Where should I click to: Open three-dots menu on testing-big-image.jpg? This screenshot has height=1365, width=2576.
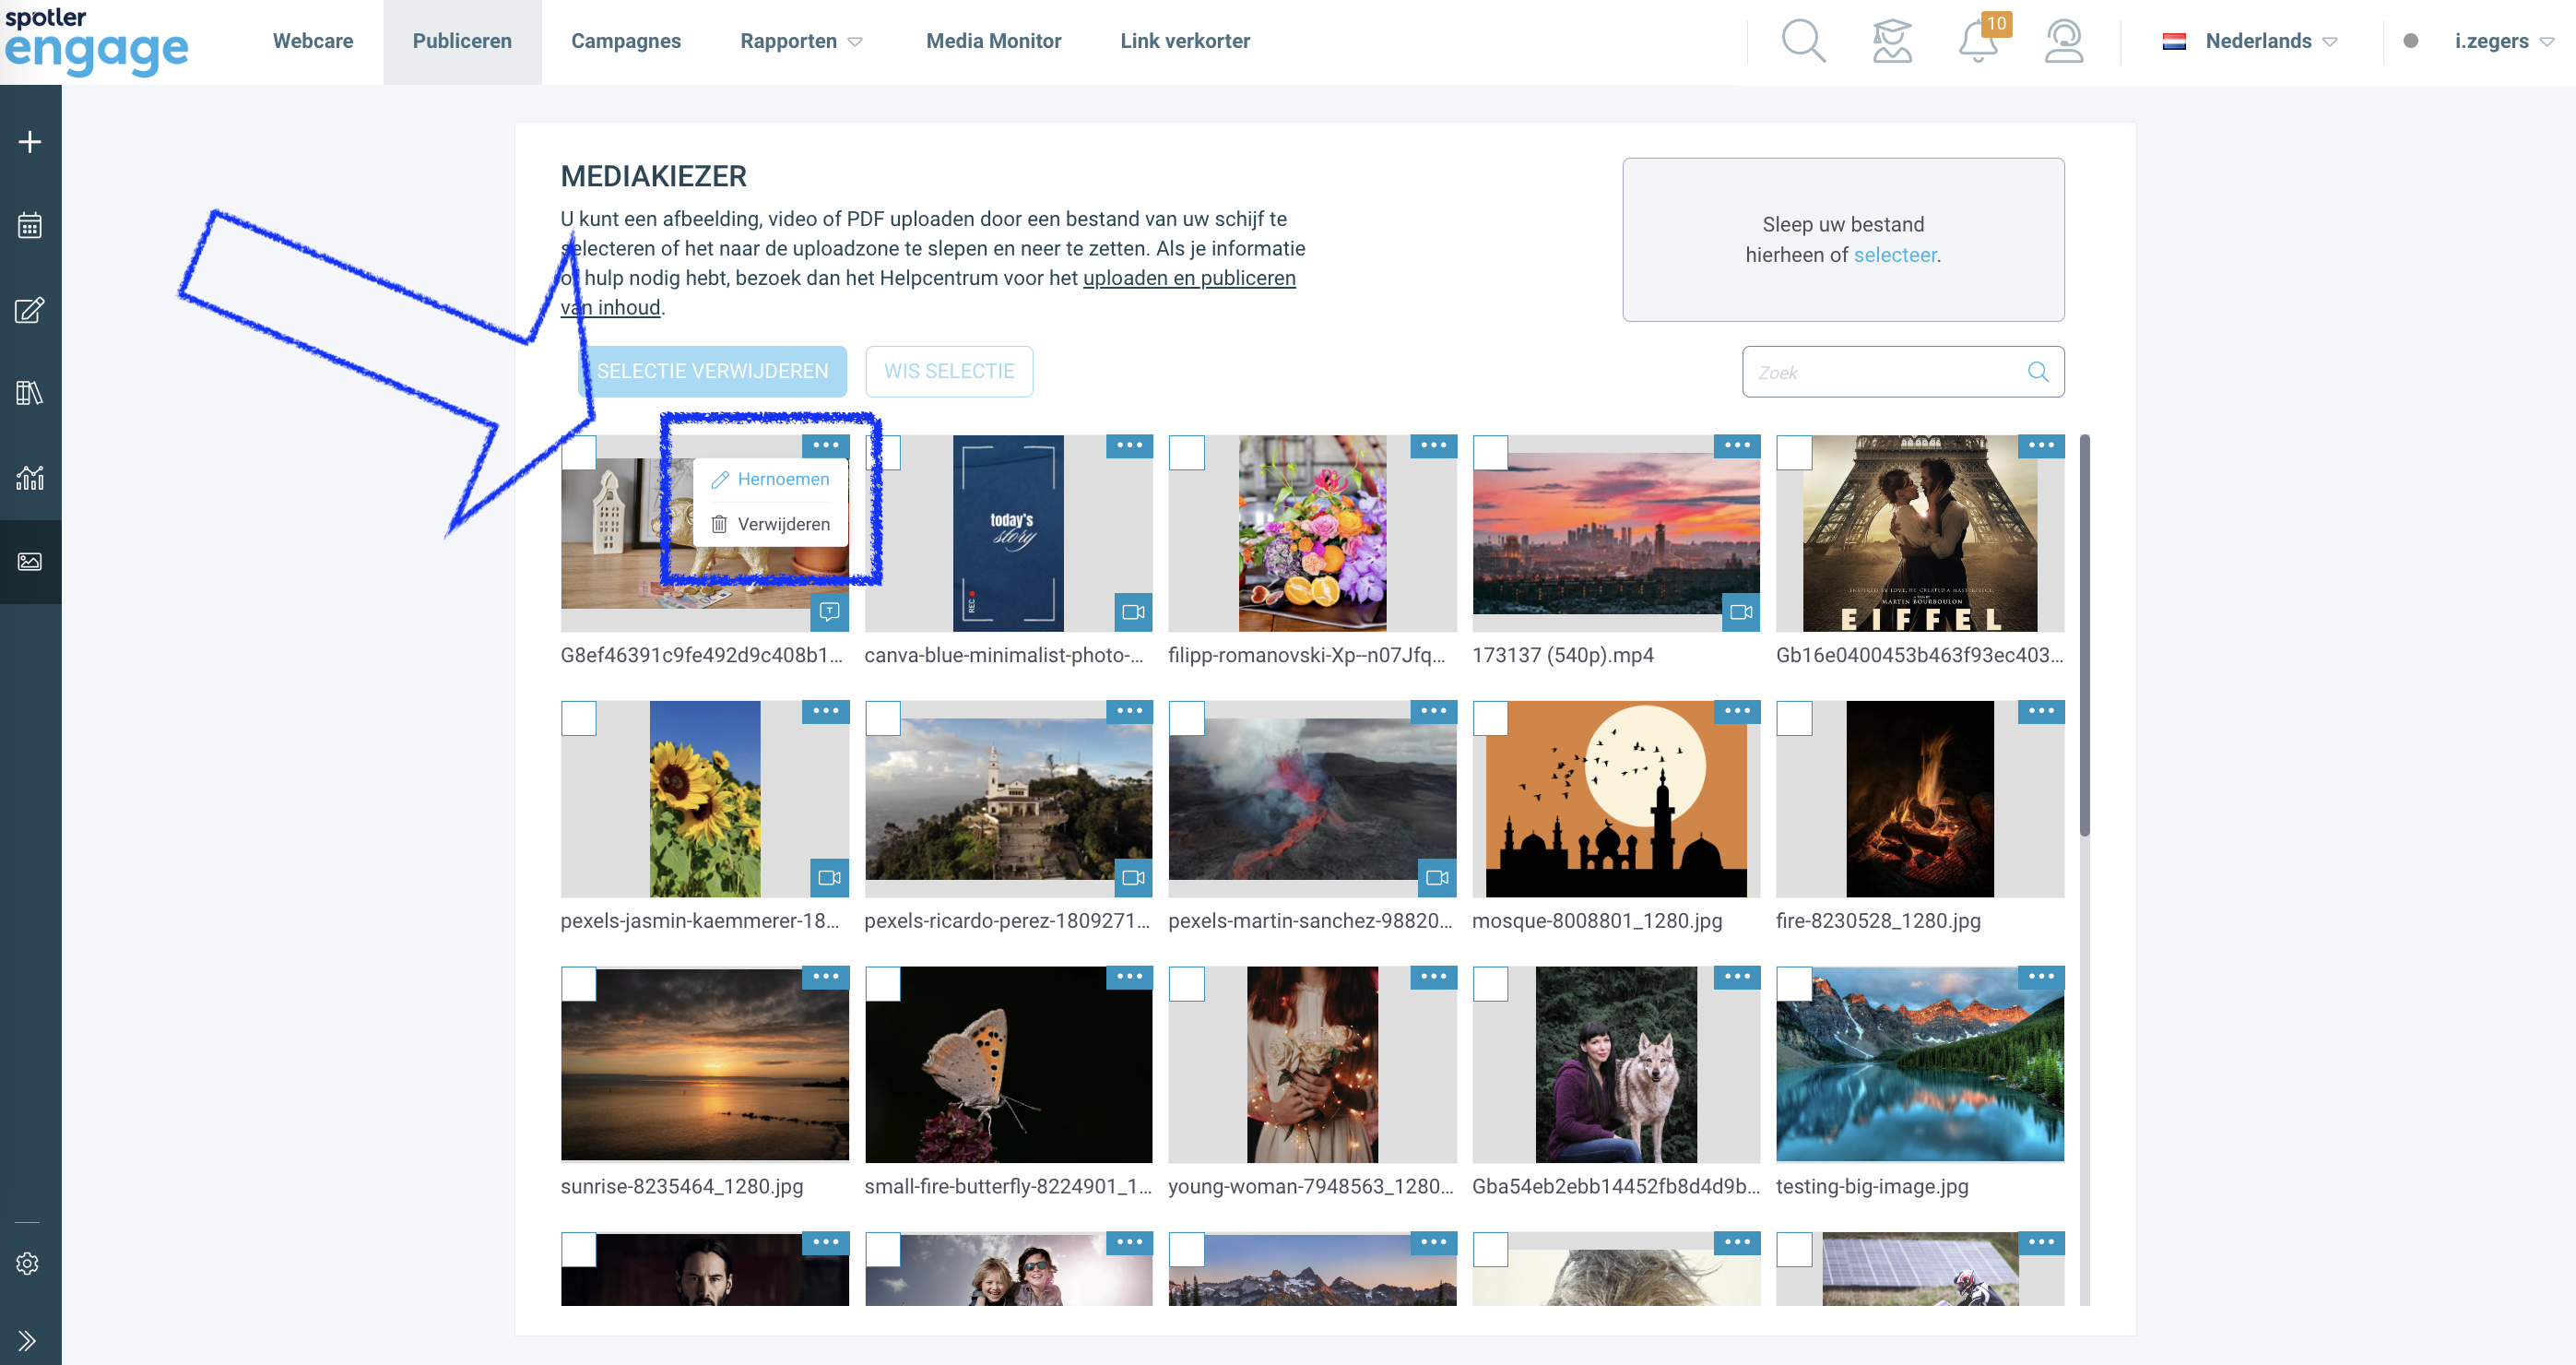(x=2041, y=977)
